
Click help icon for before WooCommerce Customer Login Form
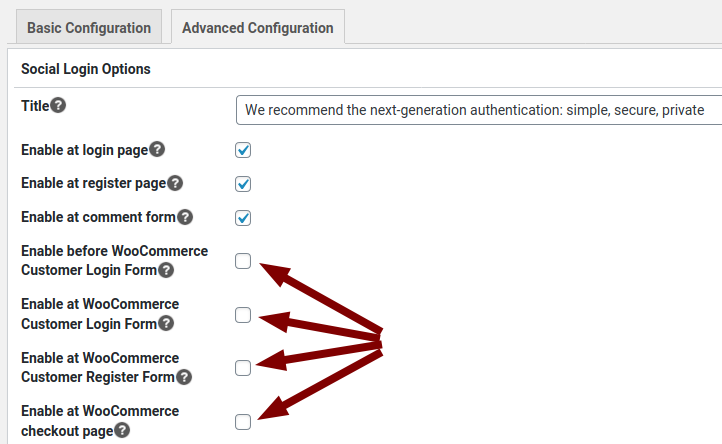166,270
